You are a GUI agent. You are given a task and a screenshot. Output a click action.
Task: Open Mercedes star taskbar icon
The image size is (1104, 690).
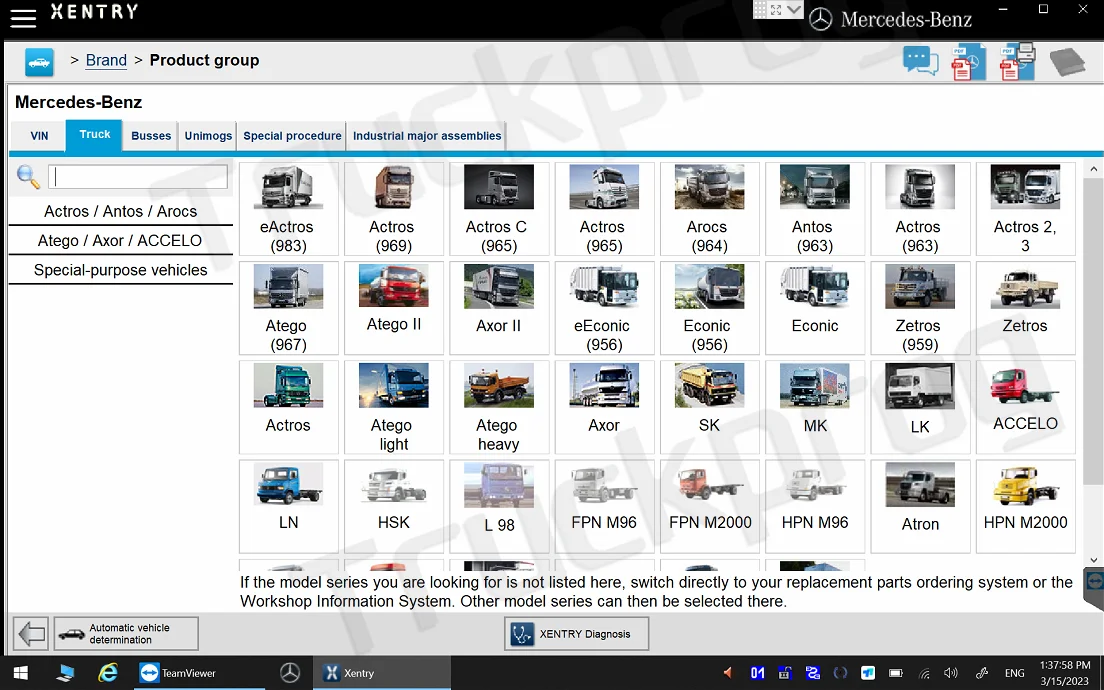pyautogui.click(x=289, y=673)
